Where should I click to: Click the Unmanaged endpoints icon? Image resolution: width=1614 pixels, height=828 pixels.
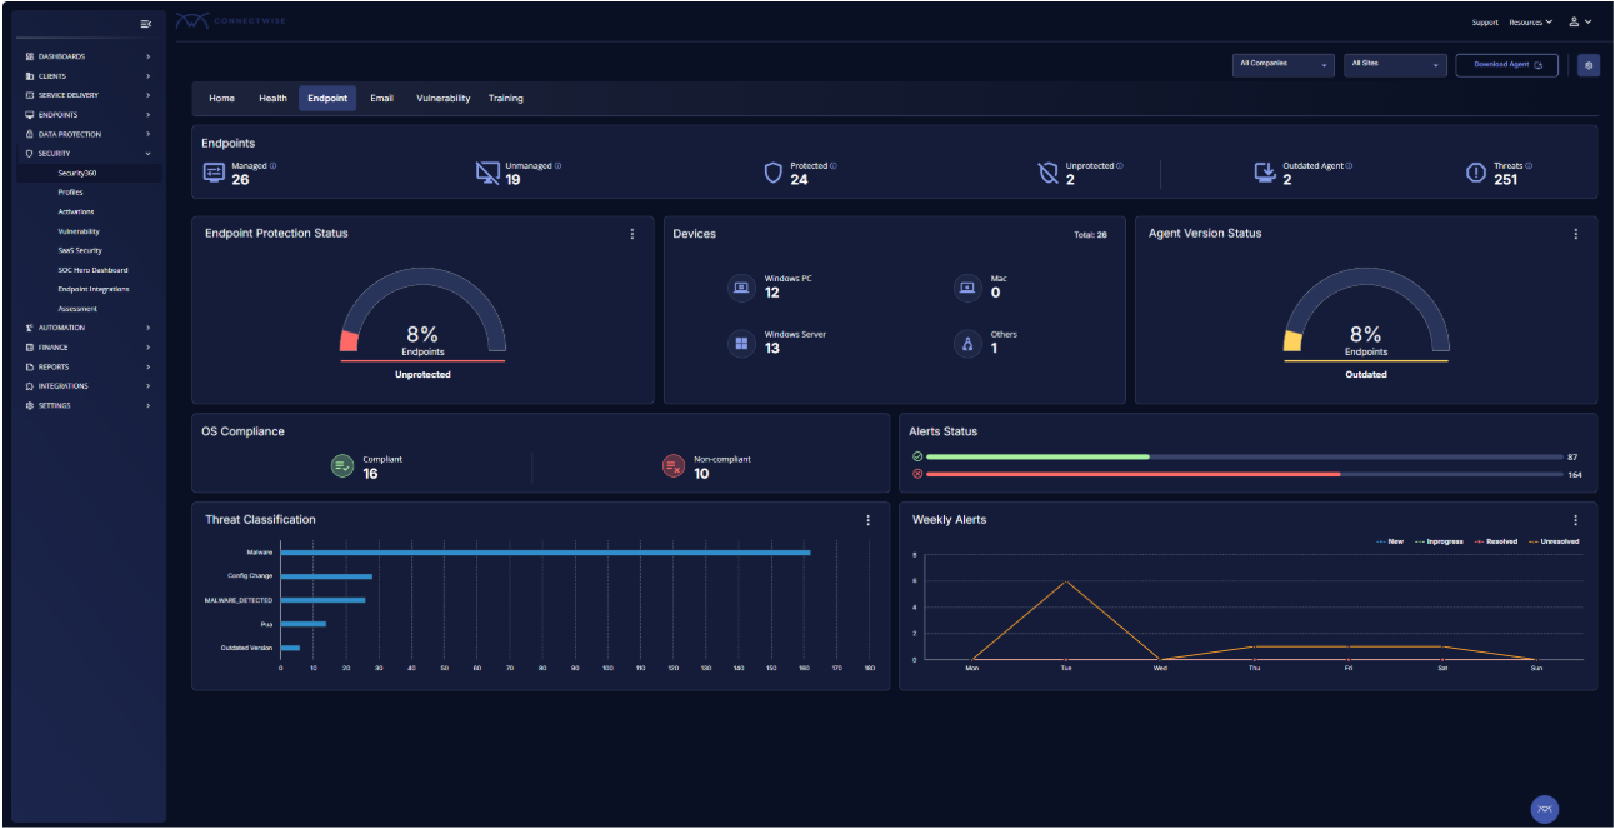click(x=487, y=173)
